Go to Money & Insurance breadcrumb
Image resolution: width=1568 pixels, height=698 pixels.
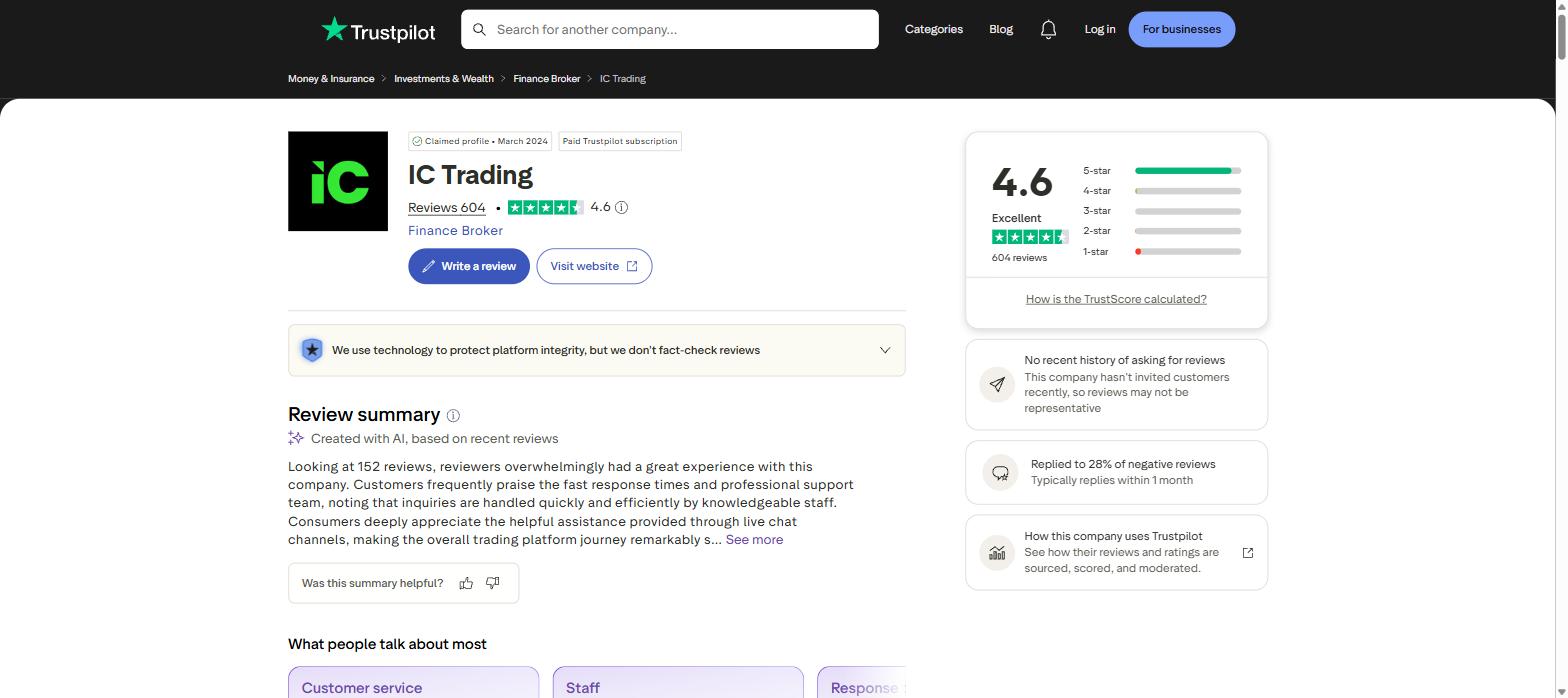tap(331, 79)
